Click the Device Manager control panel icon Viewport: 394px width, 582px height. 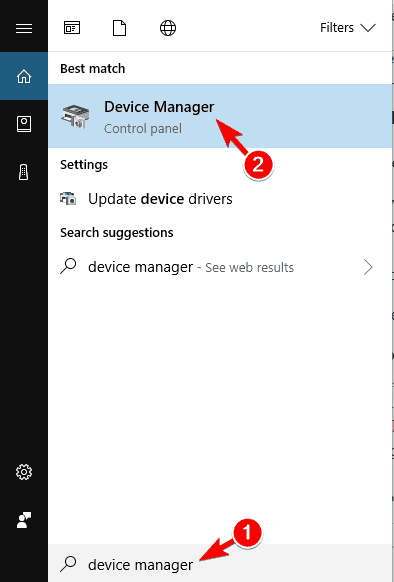(x=75, y=117)
